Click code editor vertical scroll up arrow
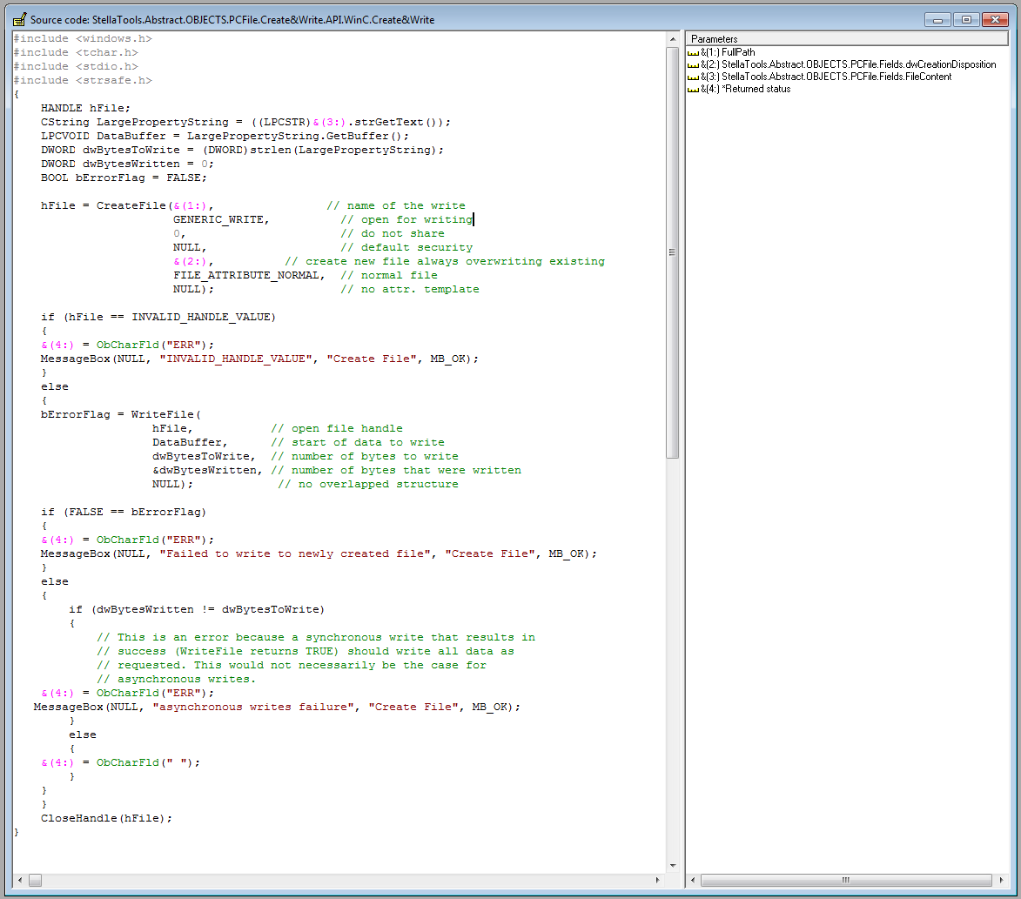The width and height of the screenshot is (1021, 899). pos(673,39)
